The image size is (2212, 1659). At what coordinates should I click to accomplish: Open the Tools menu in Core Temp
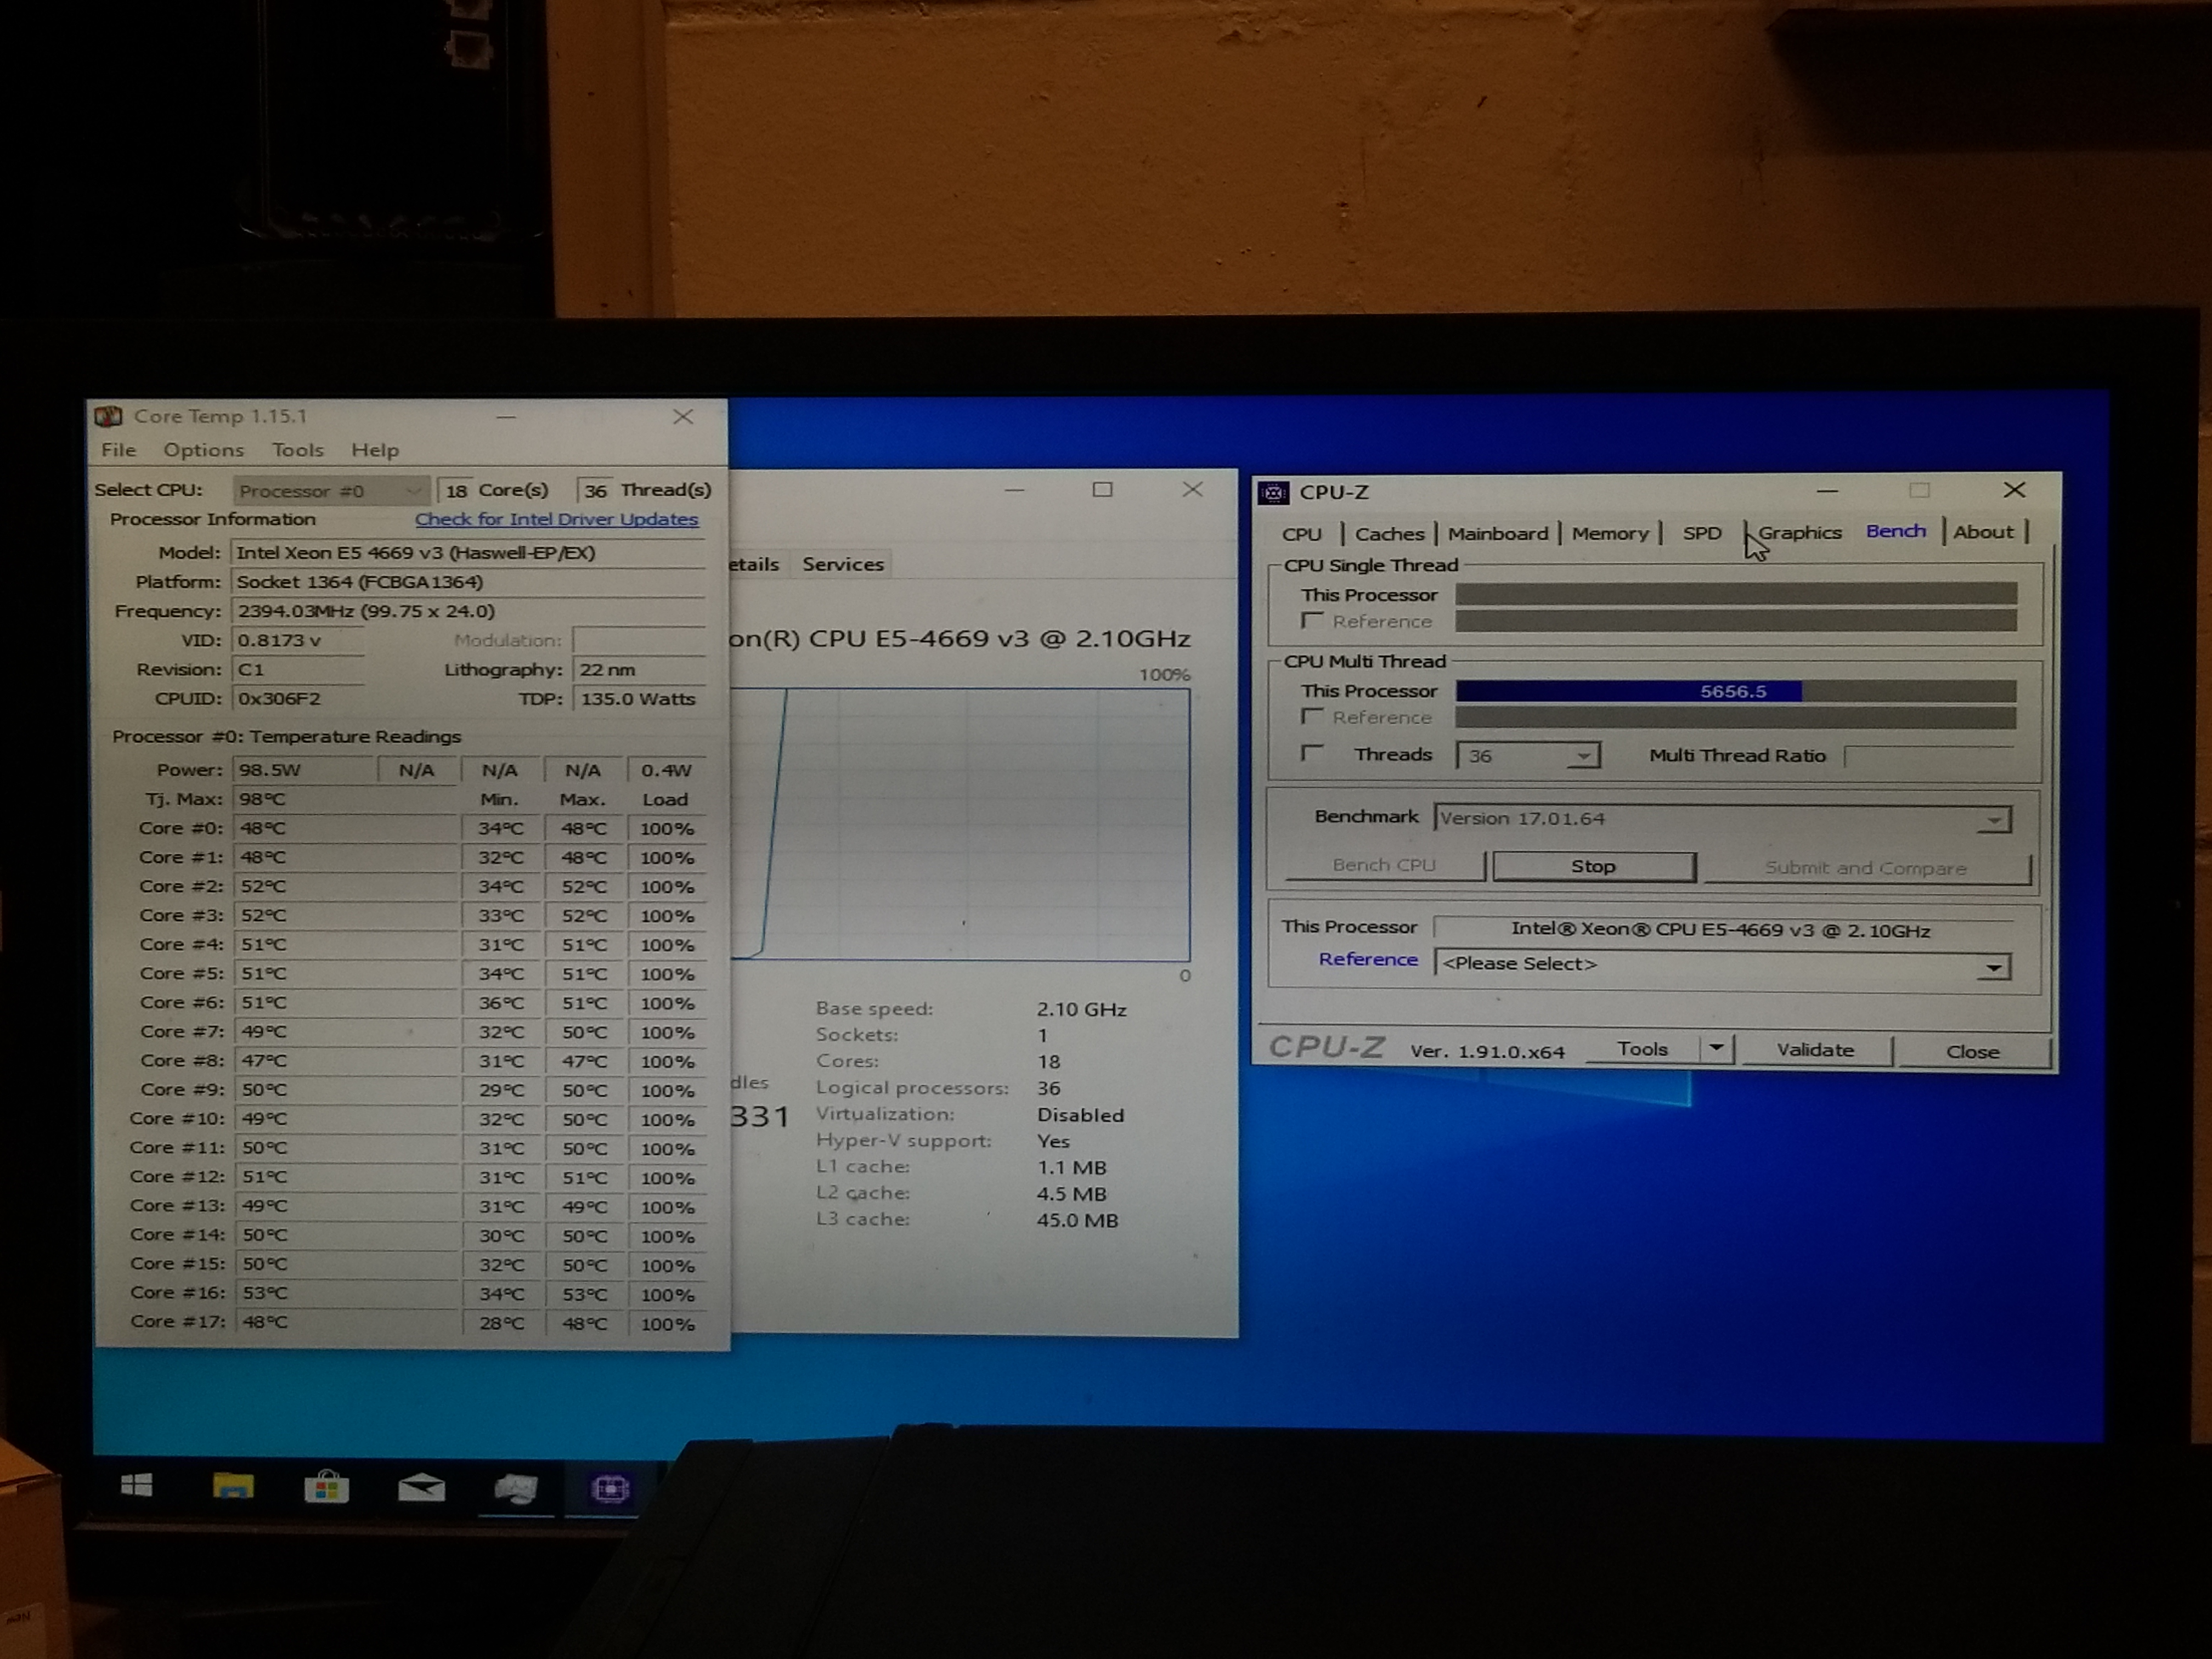click(298, 450)
